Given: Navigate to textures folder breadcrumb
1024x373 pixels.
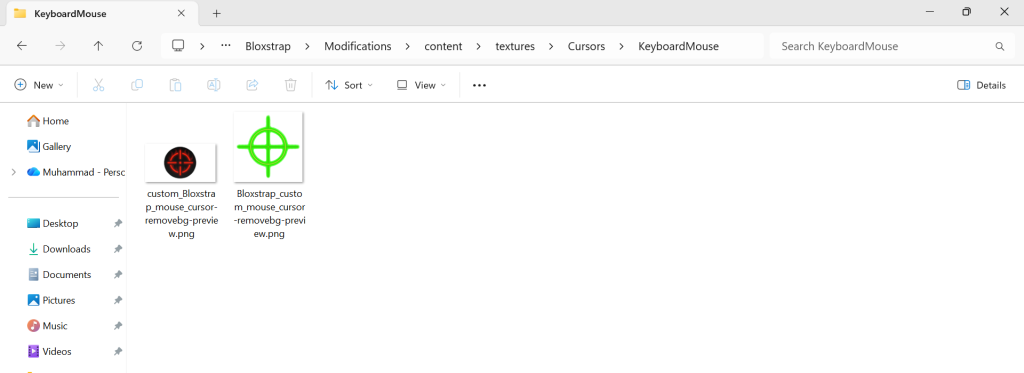Looking at the screenshot, I should coord(515,46).
